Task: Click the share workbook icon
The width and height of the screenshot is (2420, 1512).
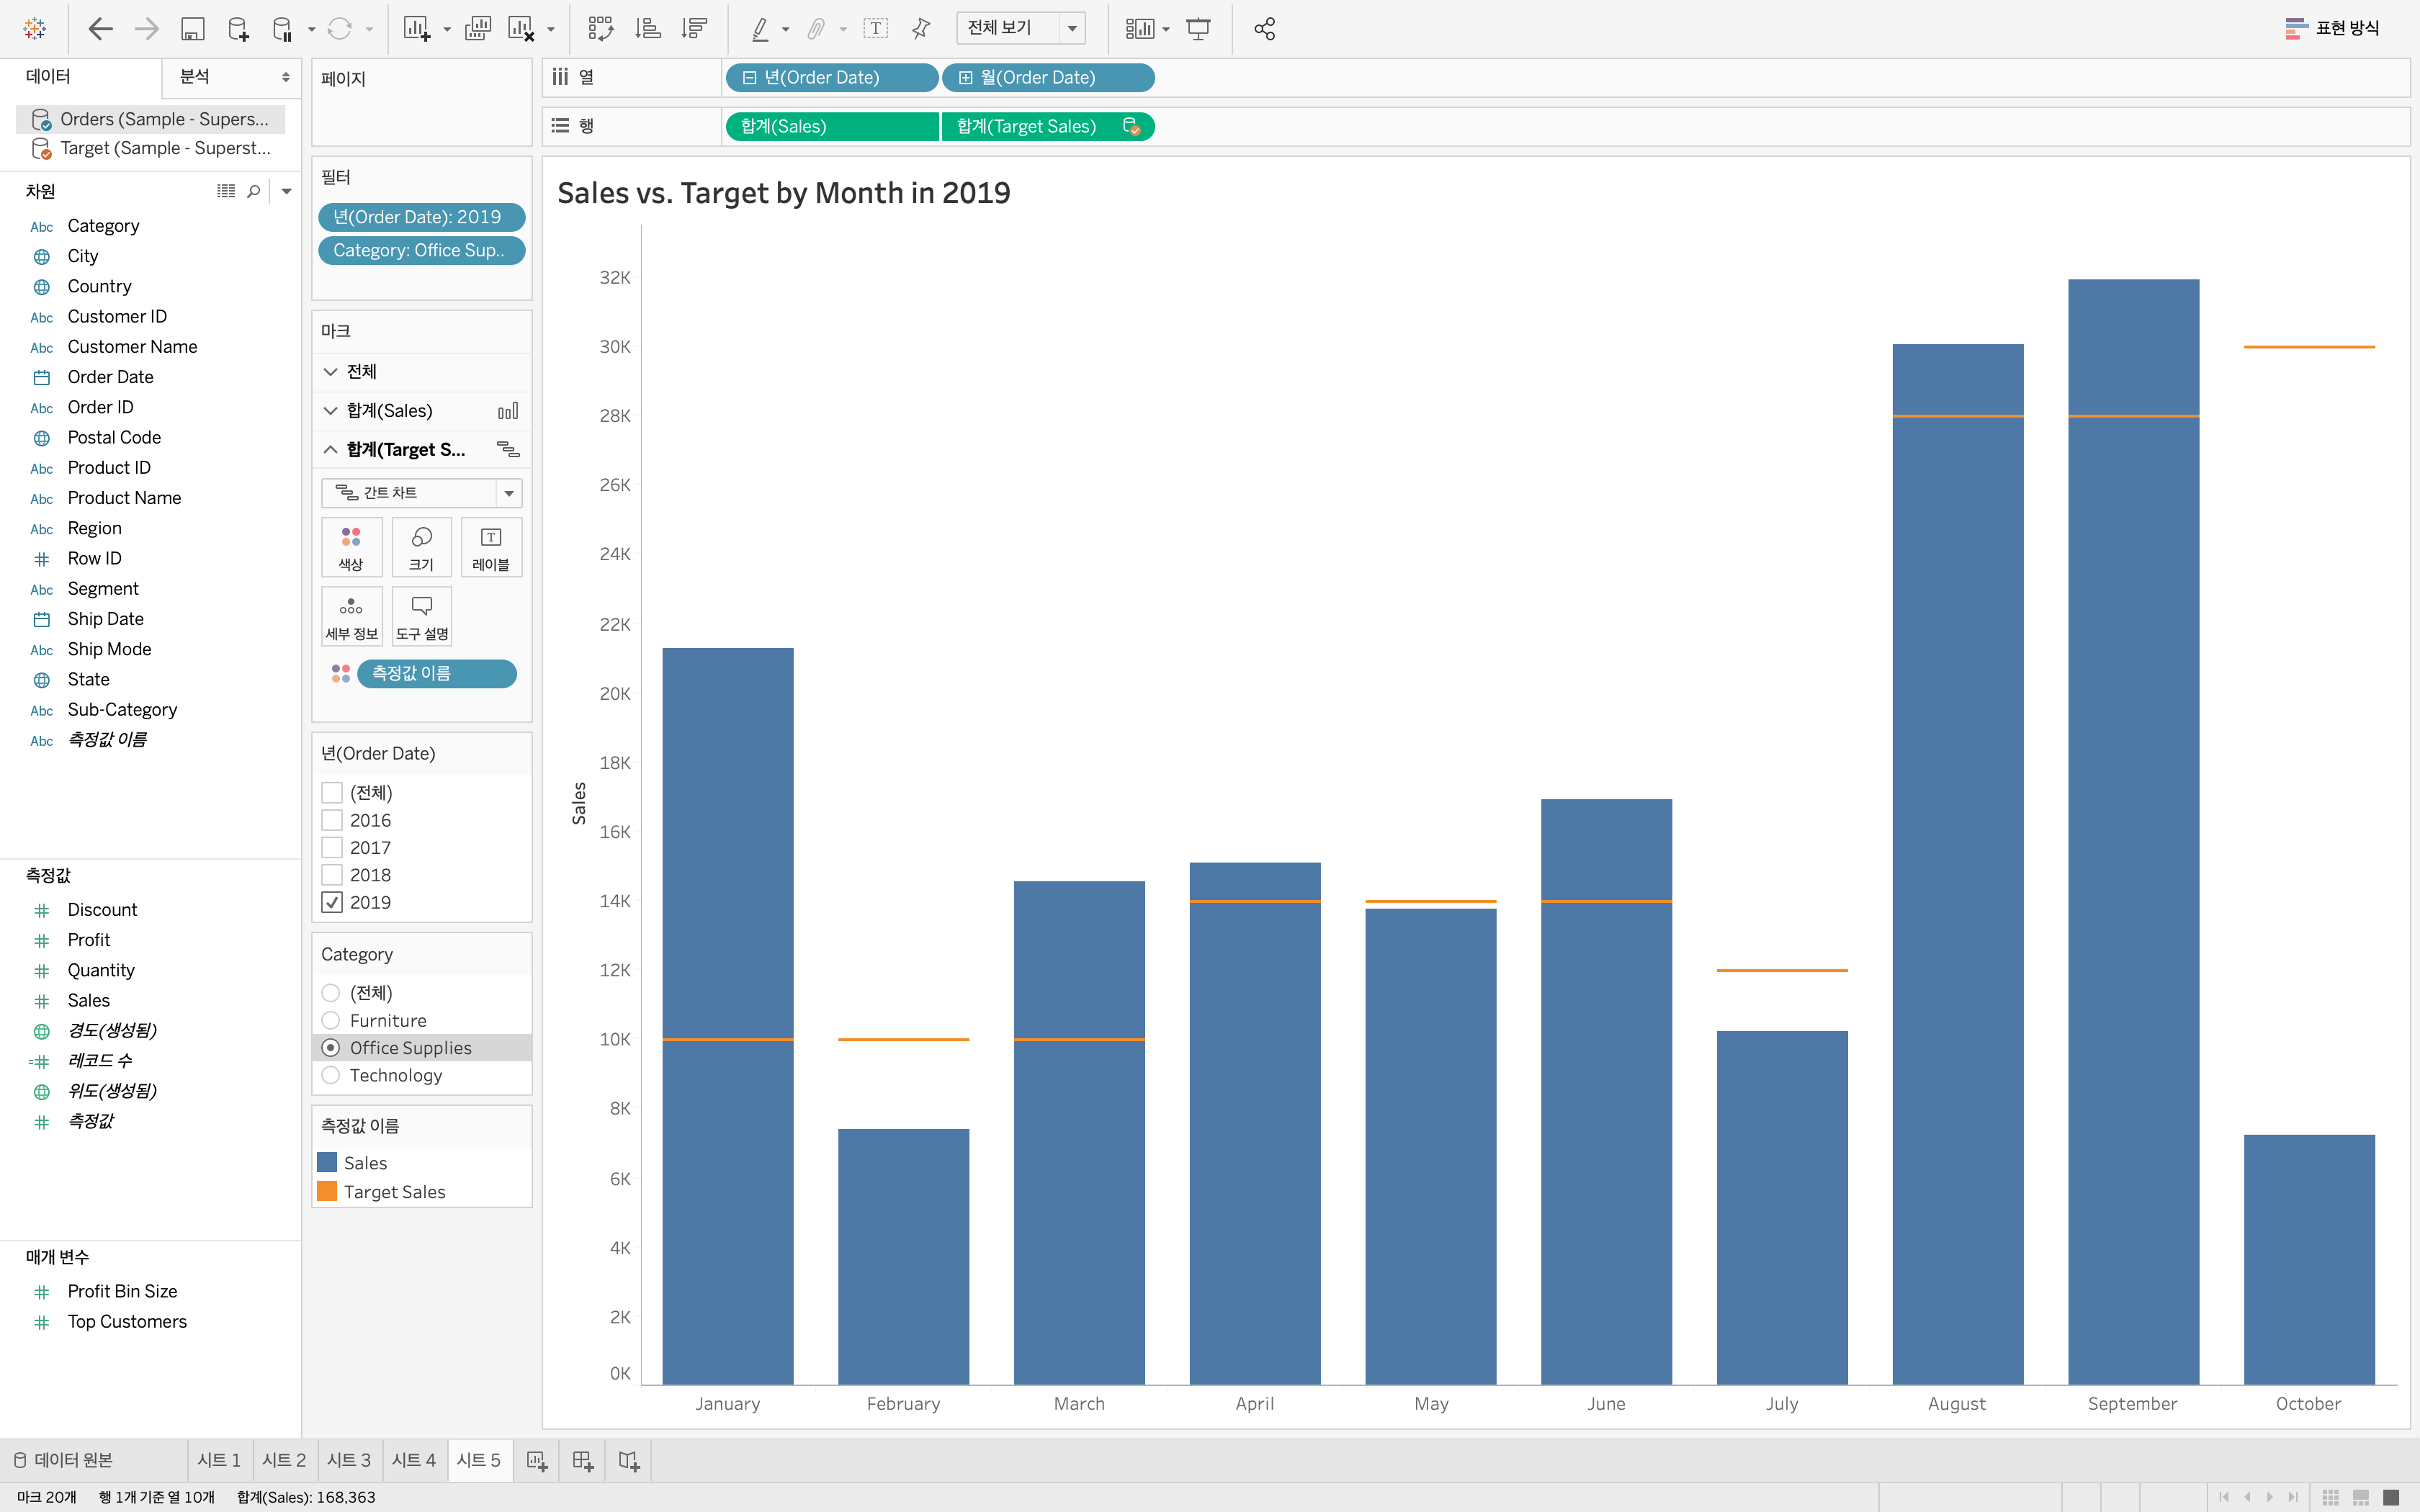Action: (x=1264, y=29)
